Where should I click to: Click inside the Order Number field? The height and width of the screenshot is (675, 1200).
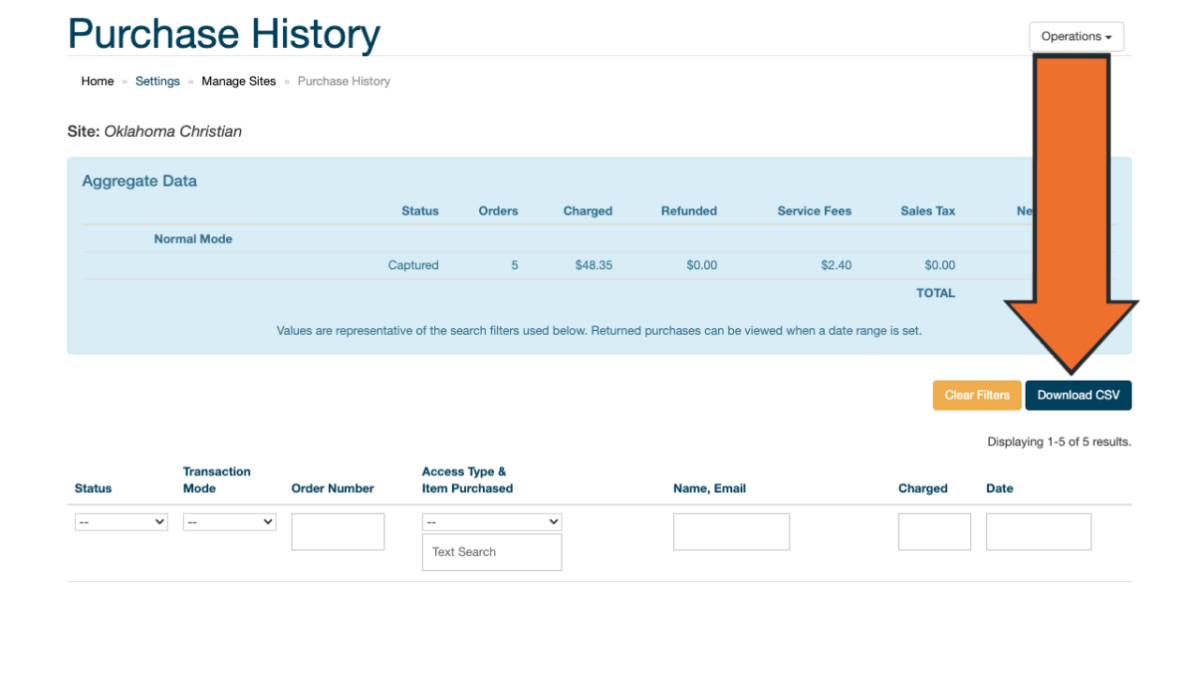(x=337, y=531)
